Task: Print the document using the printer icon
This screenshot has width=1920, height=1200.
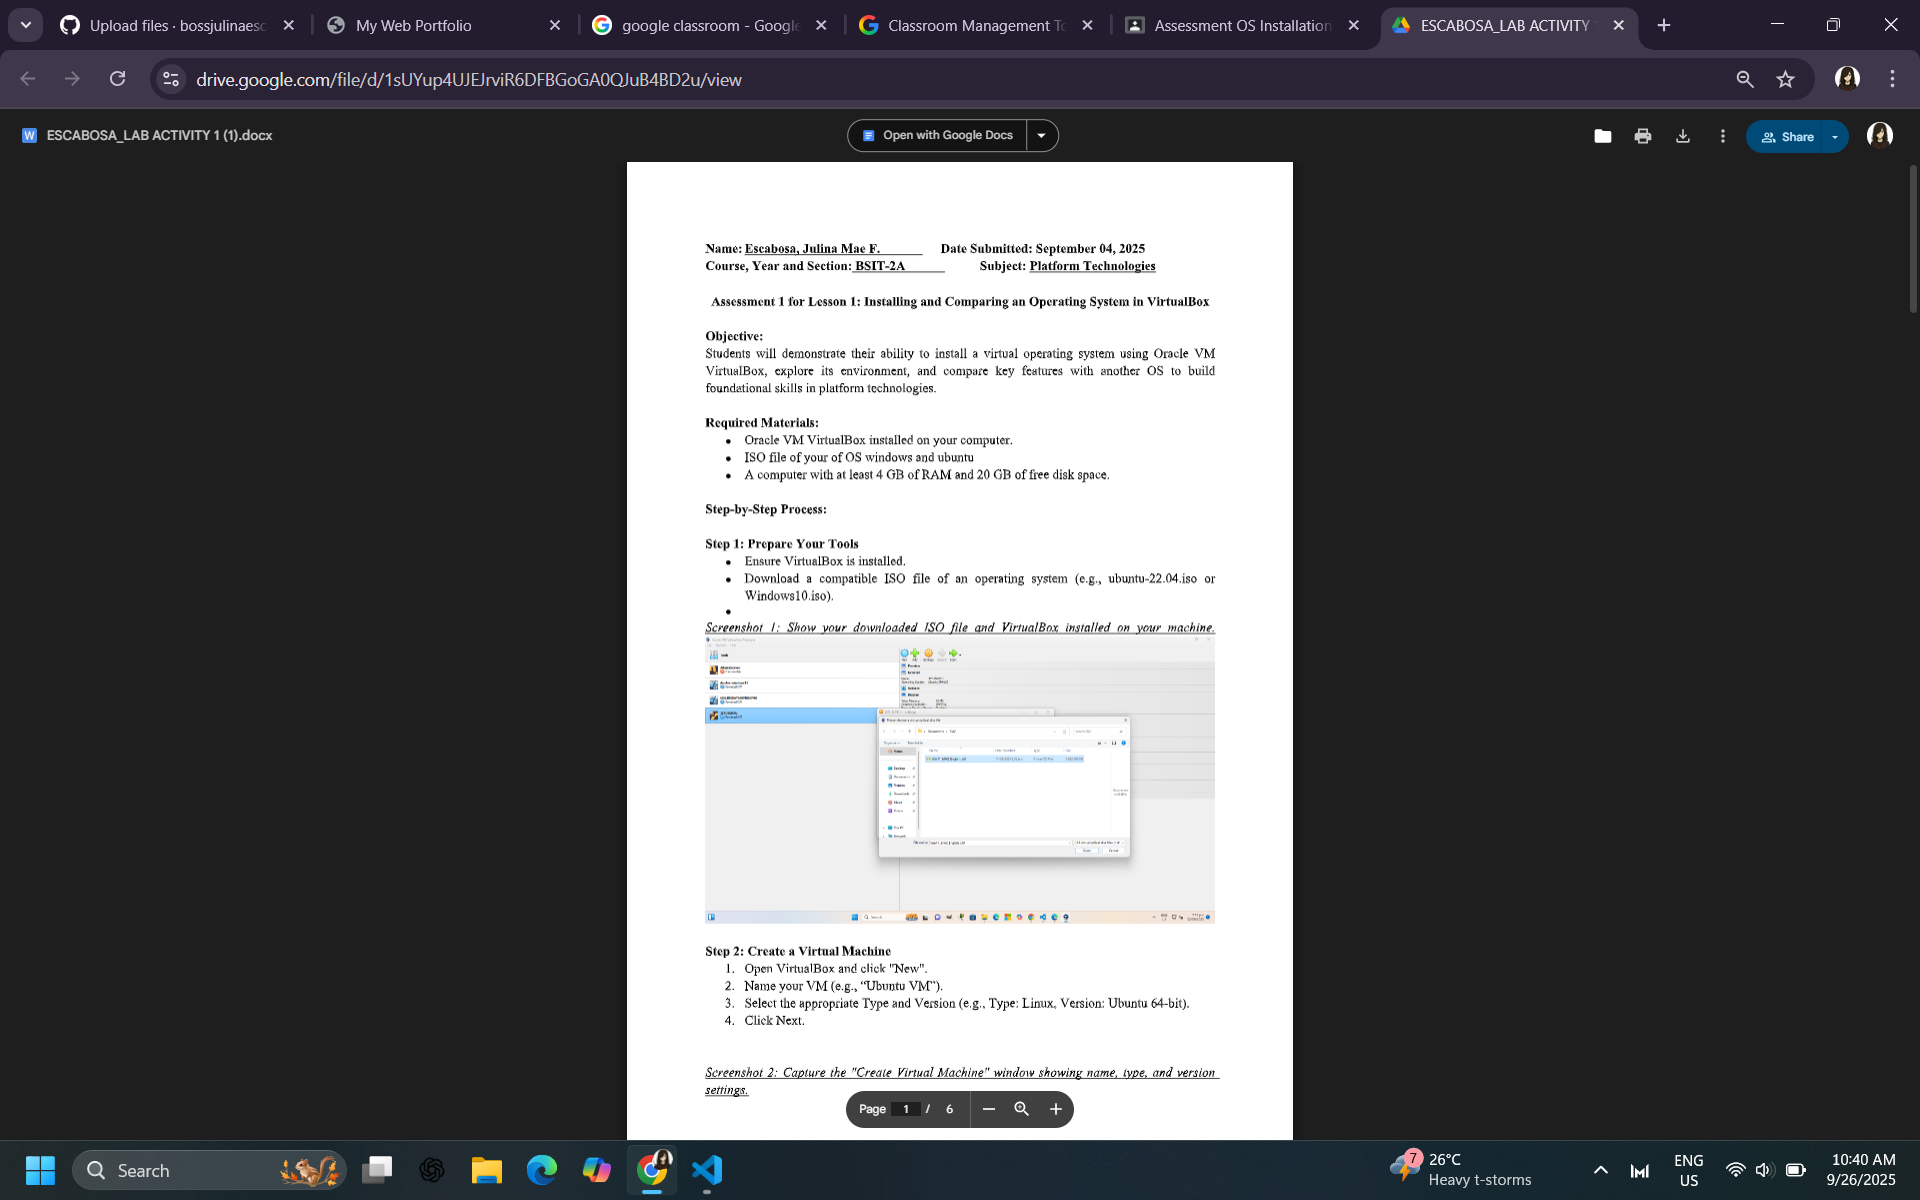Action: point(1643,136)
